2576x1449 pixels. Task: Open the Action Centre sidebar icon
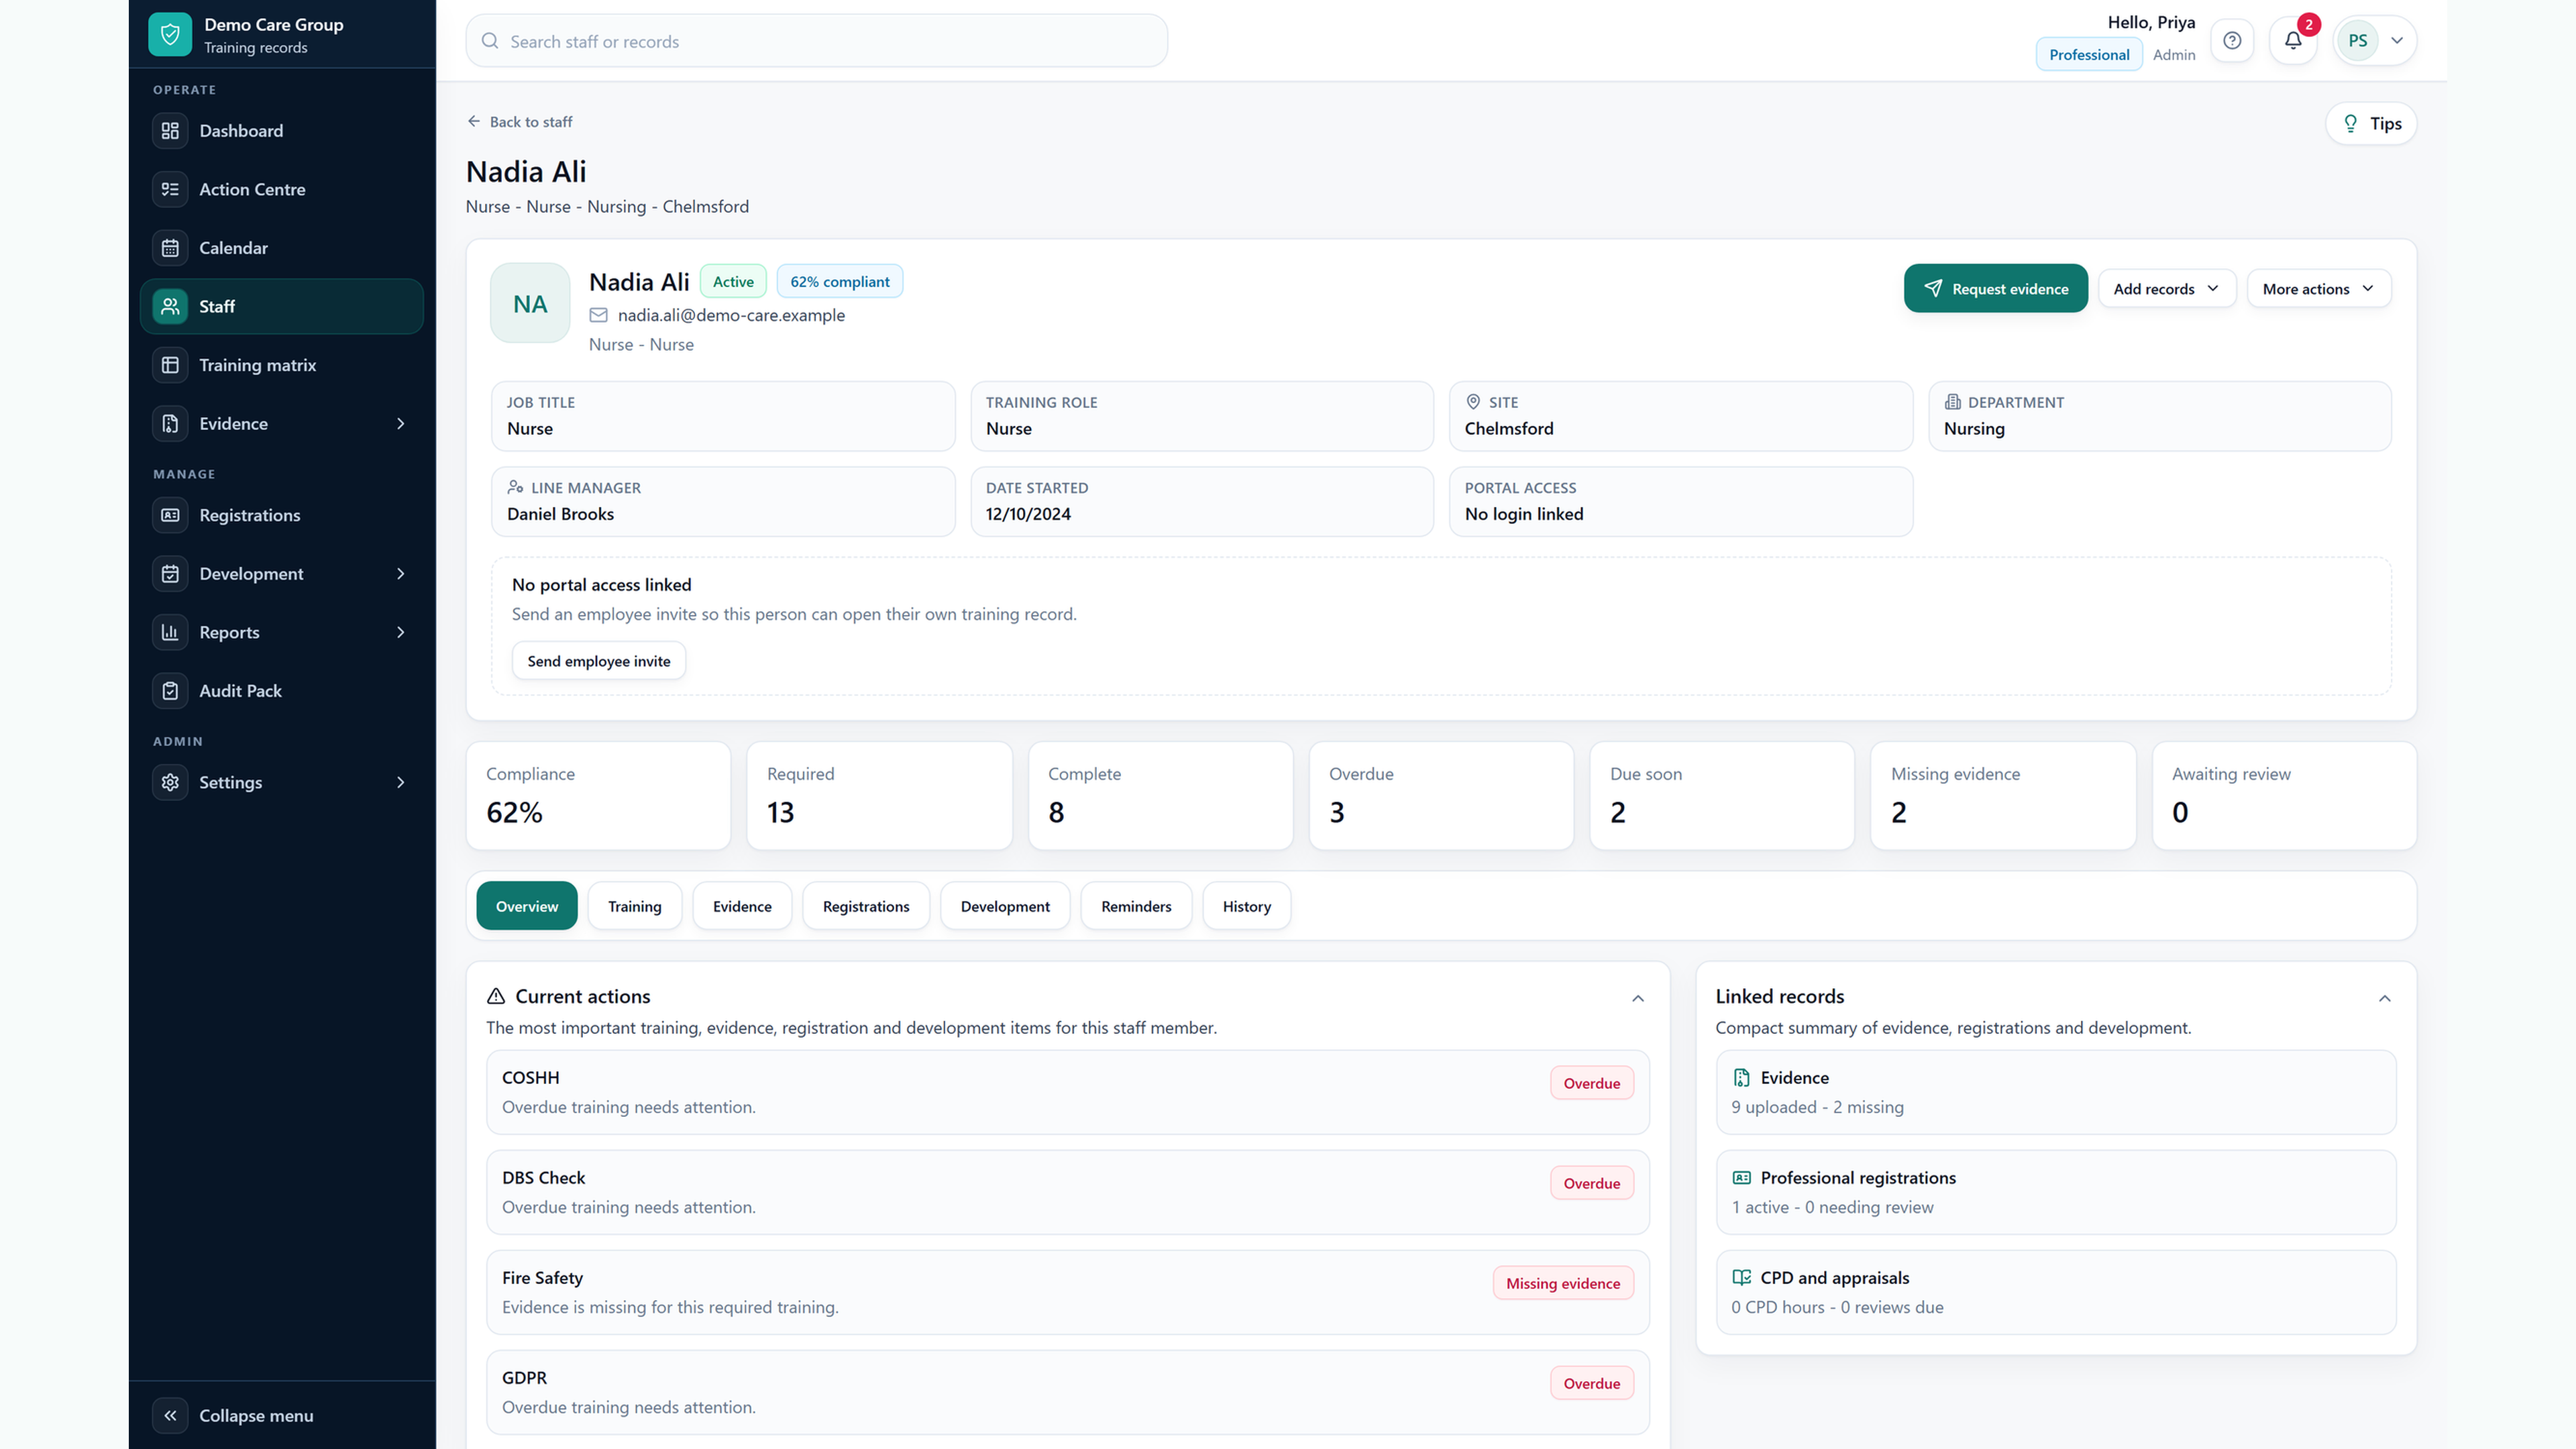(170, 189)
